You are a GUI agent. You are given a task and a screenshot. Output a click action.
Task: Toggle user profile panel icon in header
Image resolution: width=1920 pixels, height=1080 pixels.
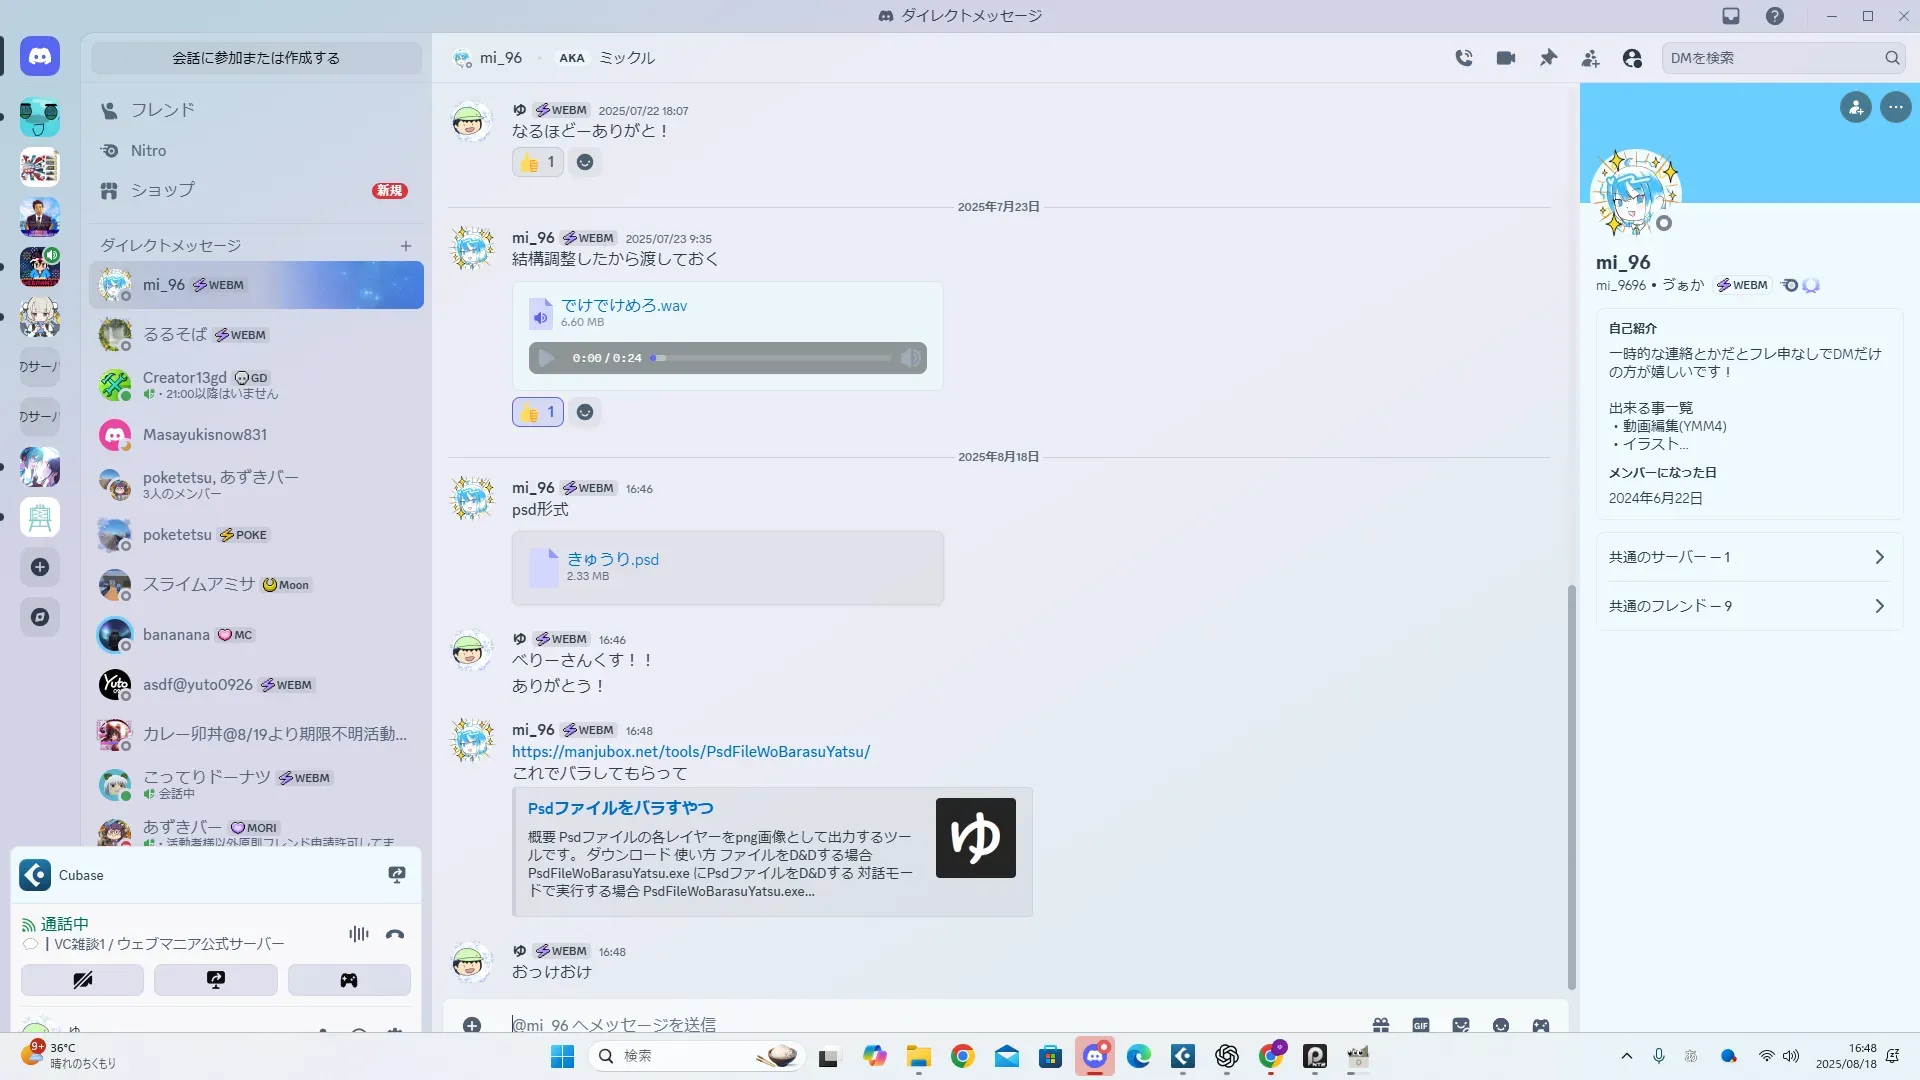tap(1632, 58)
